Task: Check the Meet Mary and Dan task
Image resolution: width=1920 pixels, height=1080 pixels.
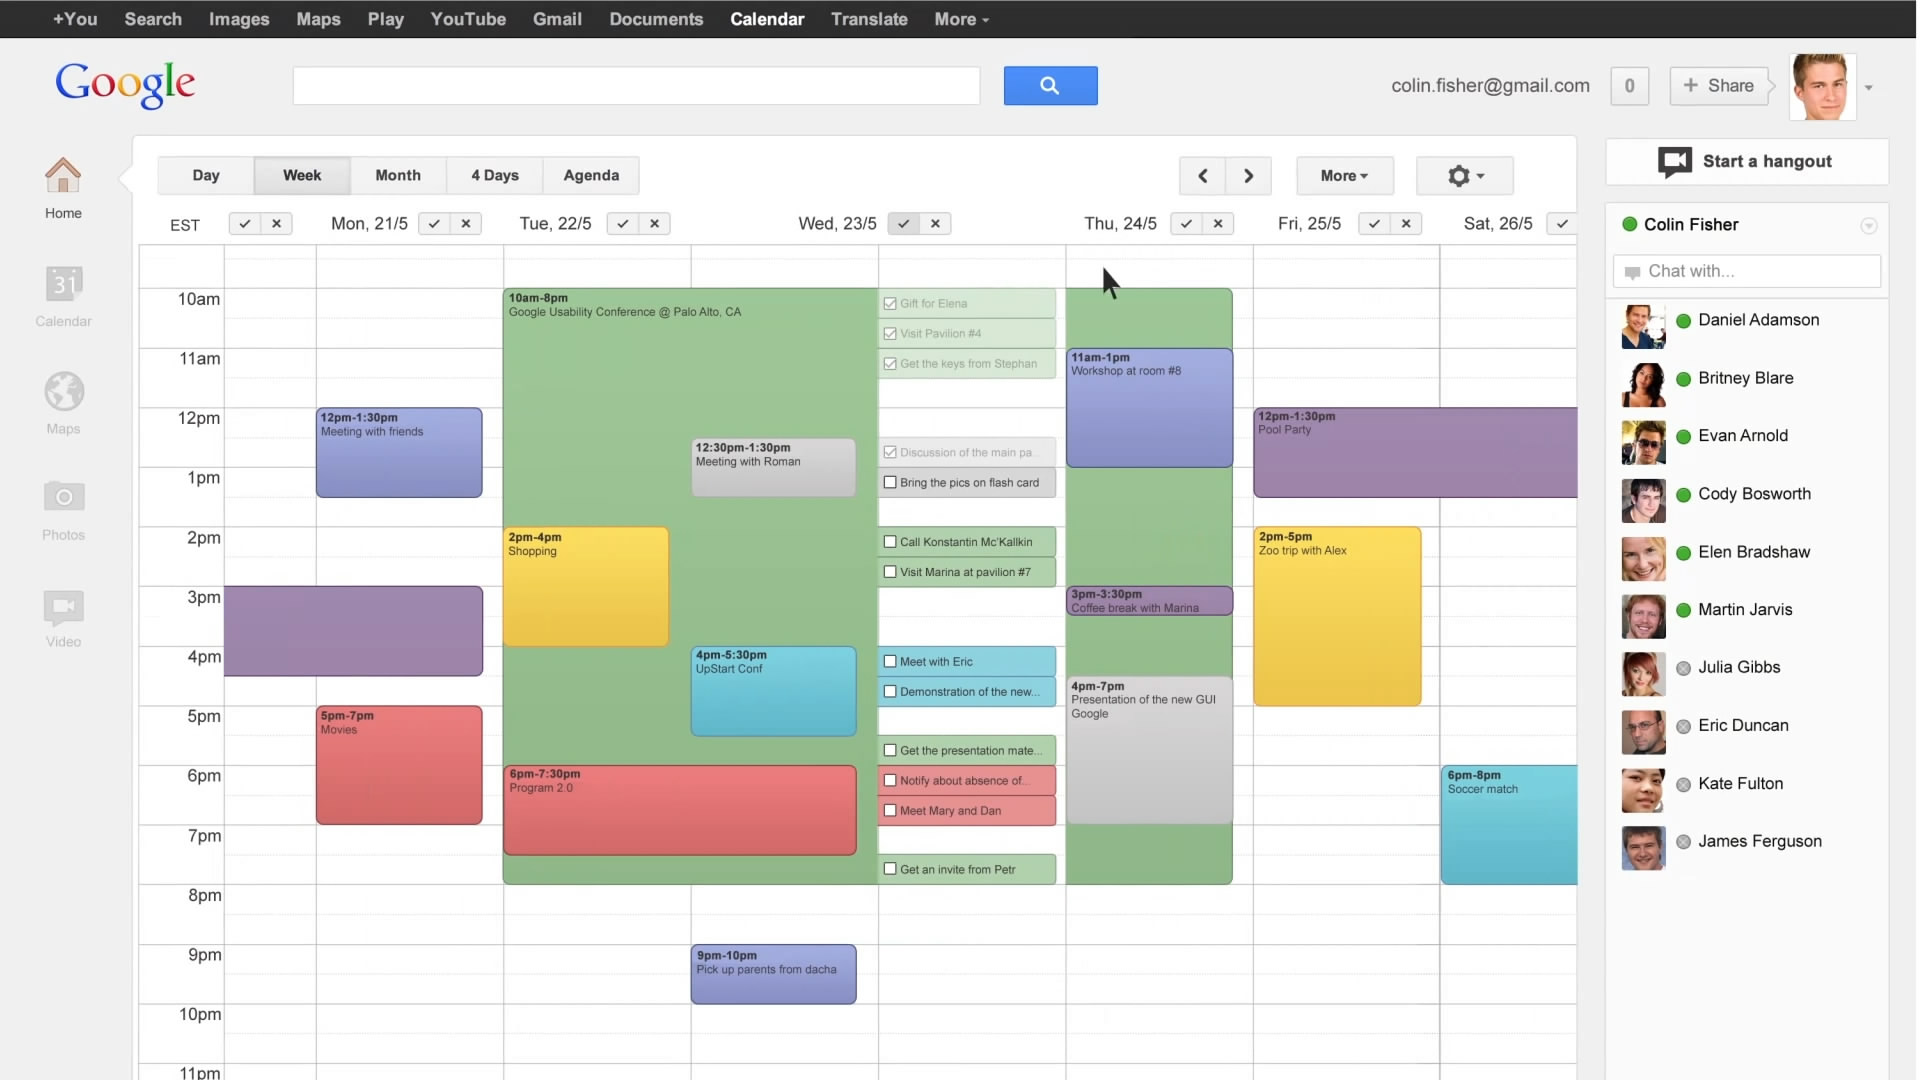Action: click(x=890, y=811)
